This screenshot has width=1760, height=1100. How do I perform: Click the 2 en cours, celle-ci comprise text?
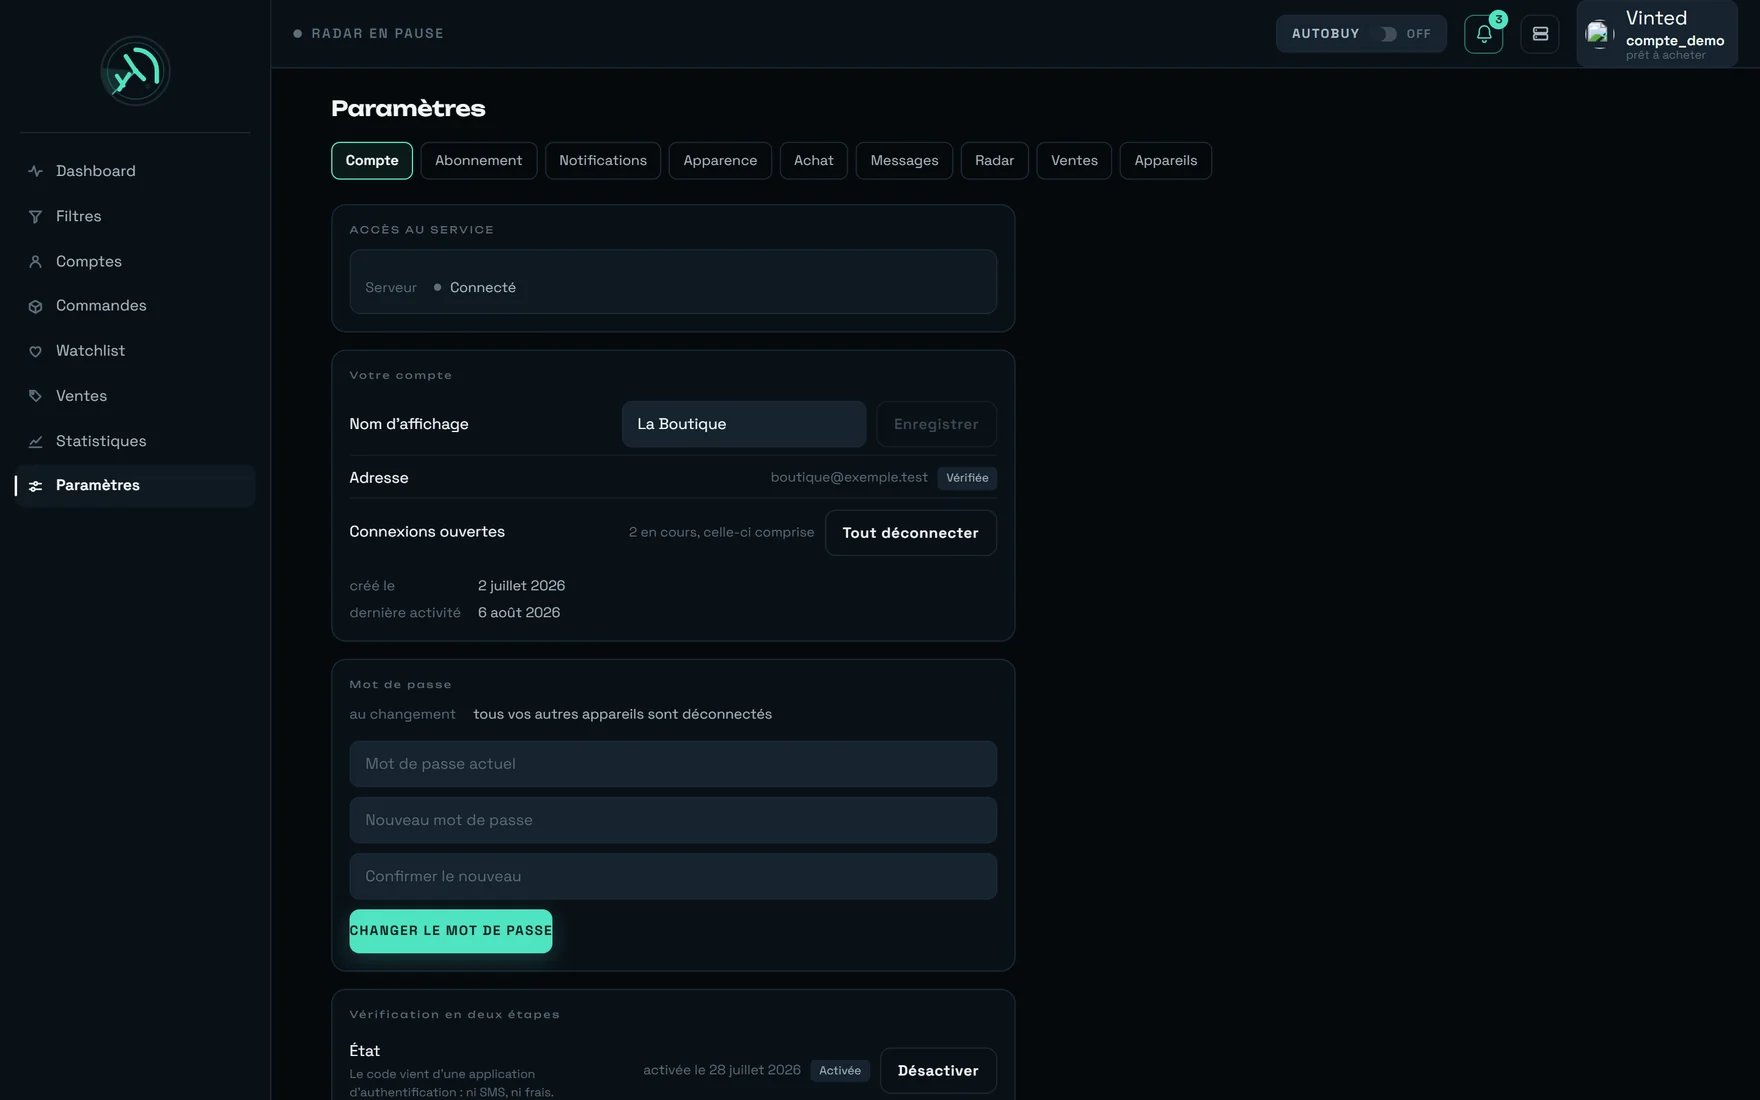pos(721,533)
